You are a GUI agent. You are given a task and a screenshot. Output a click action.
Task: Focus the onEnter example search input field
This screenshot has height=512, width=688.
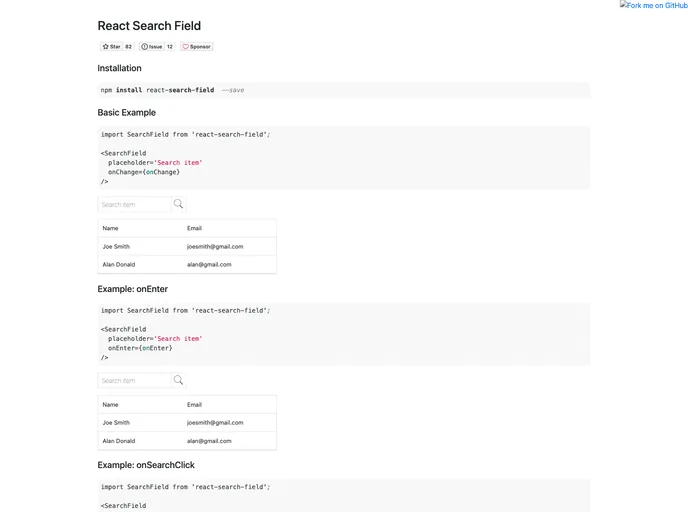[134, 380]
